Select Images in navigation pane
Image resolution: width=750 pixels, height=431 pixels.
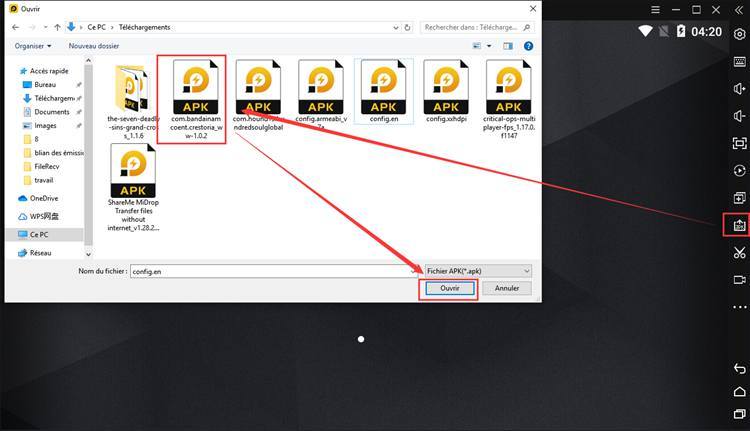point(40,126)
